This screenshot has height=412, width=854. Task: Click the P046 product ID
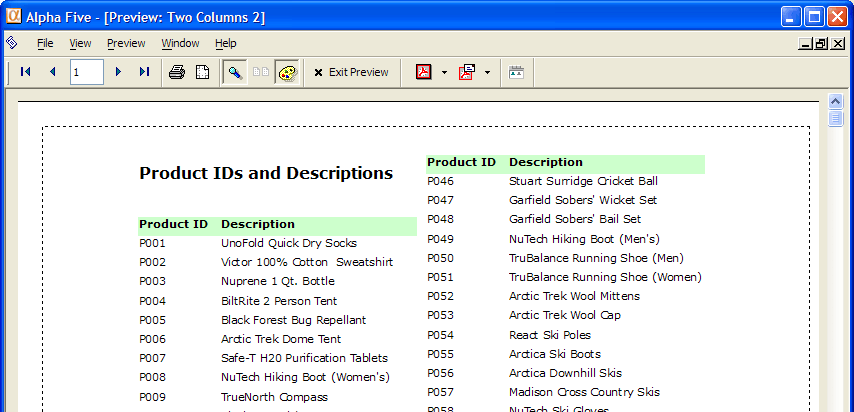[440, 181]
